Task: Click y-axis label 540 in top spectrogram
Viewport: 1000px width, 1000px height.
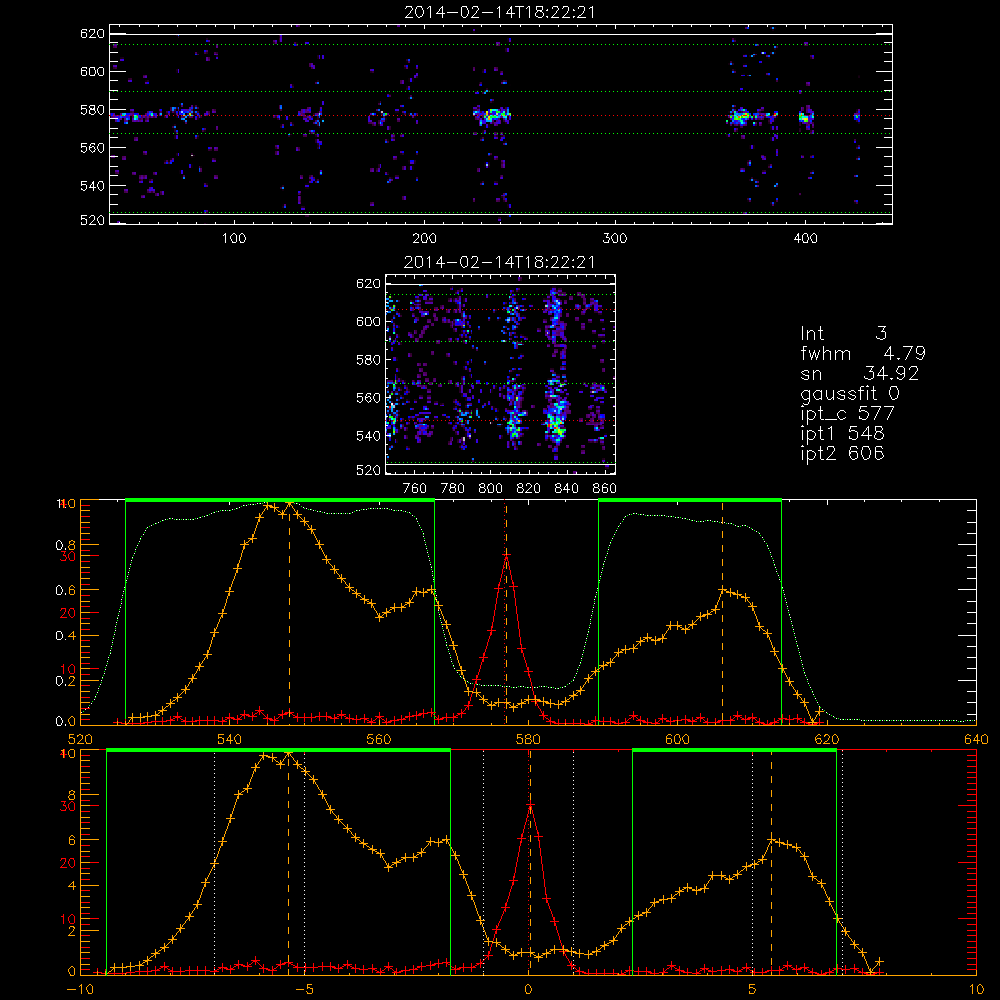Action: [92, 186]
